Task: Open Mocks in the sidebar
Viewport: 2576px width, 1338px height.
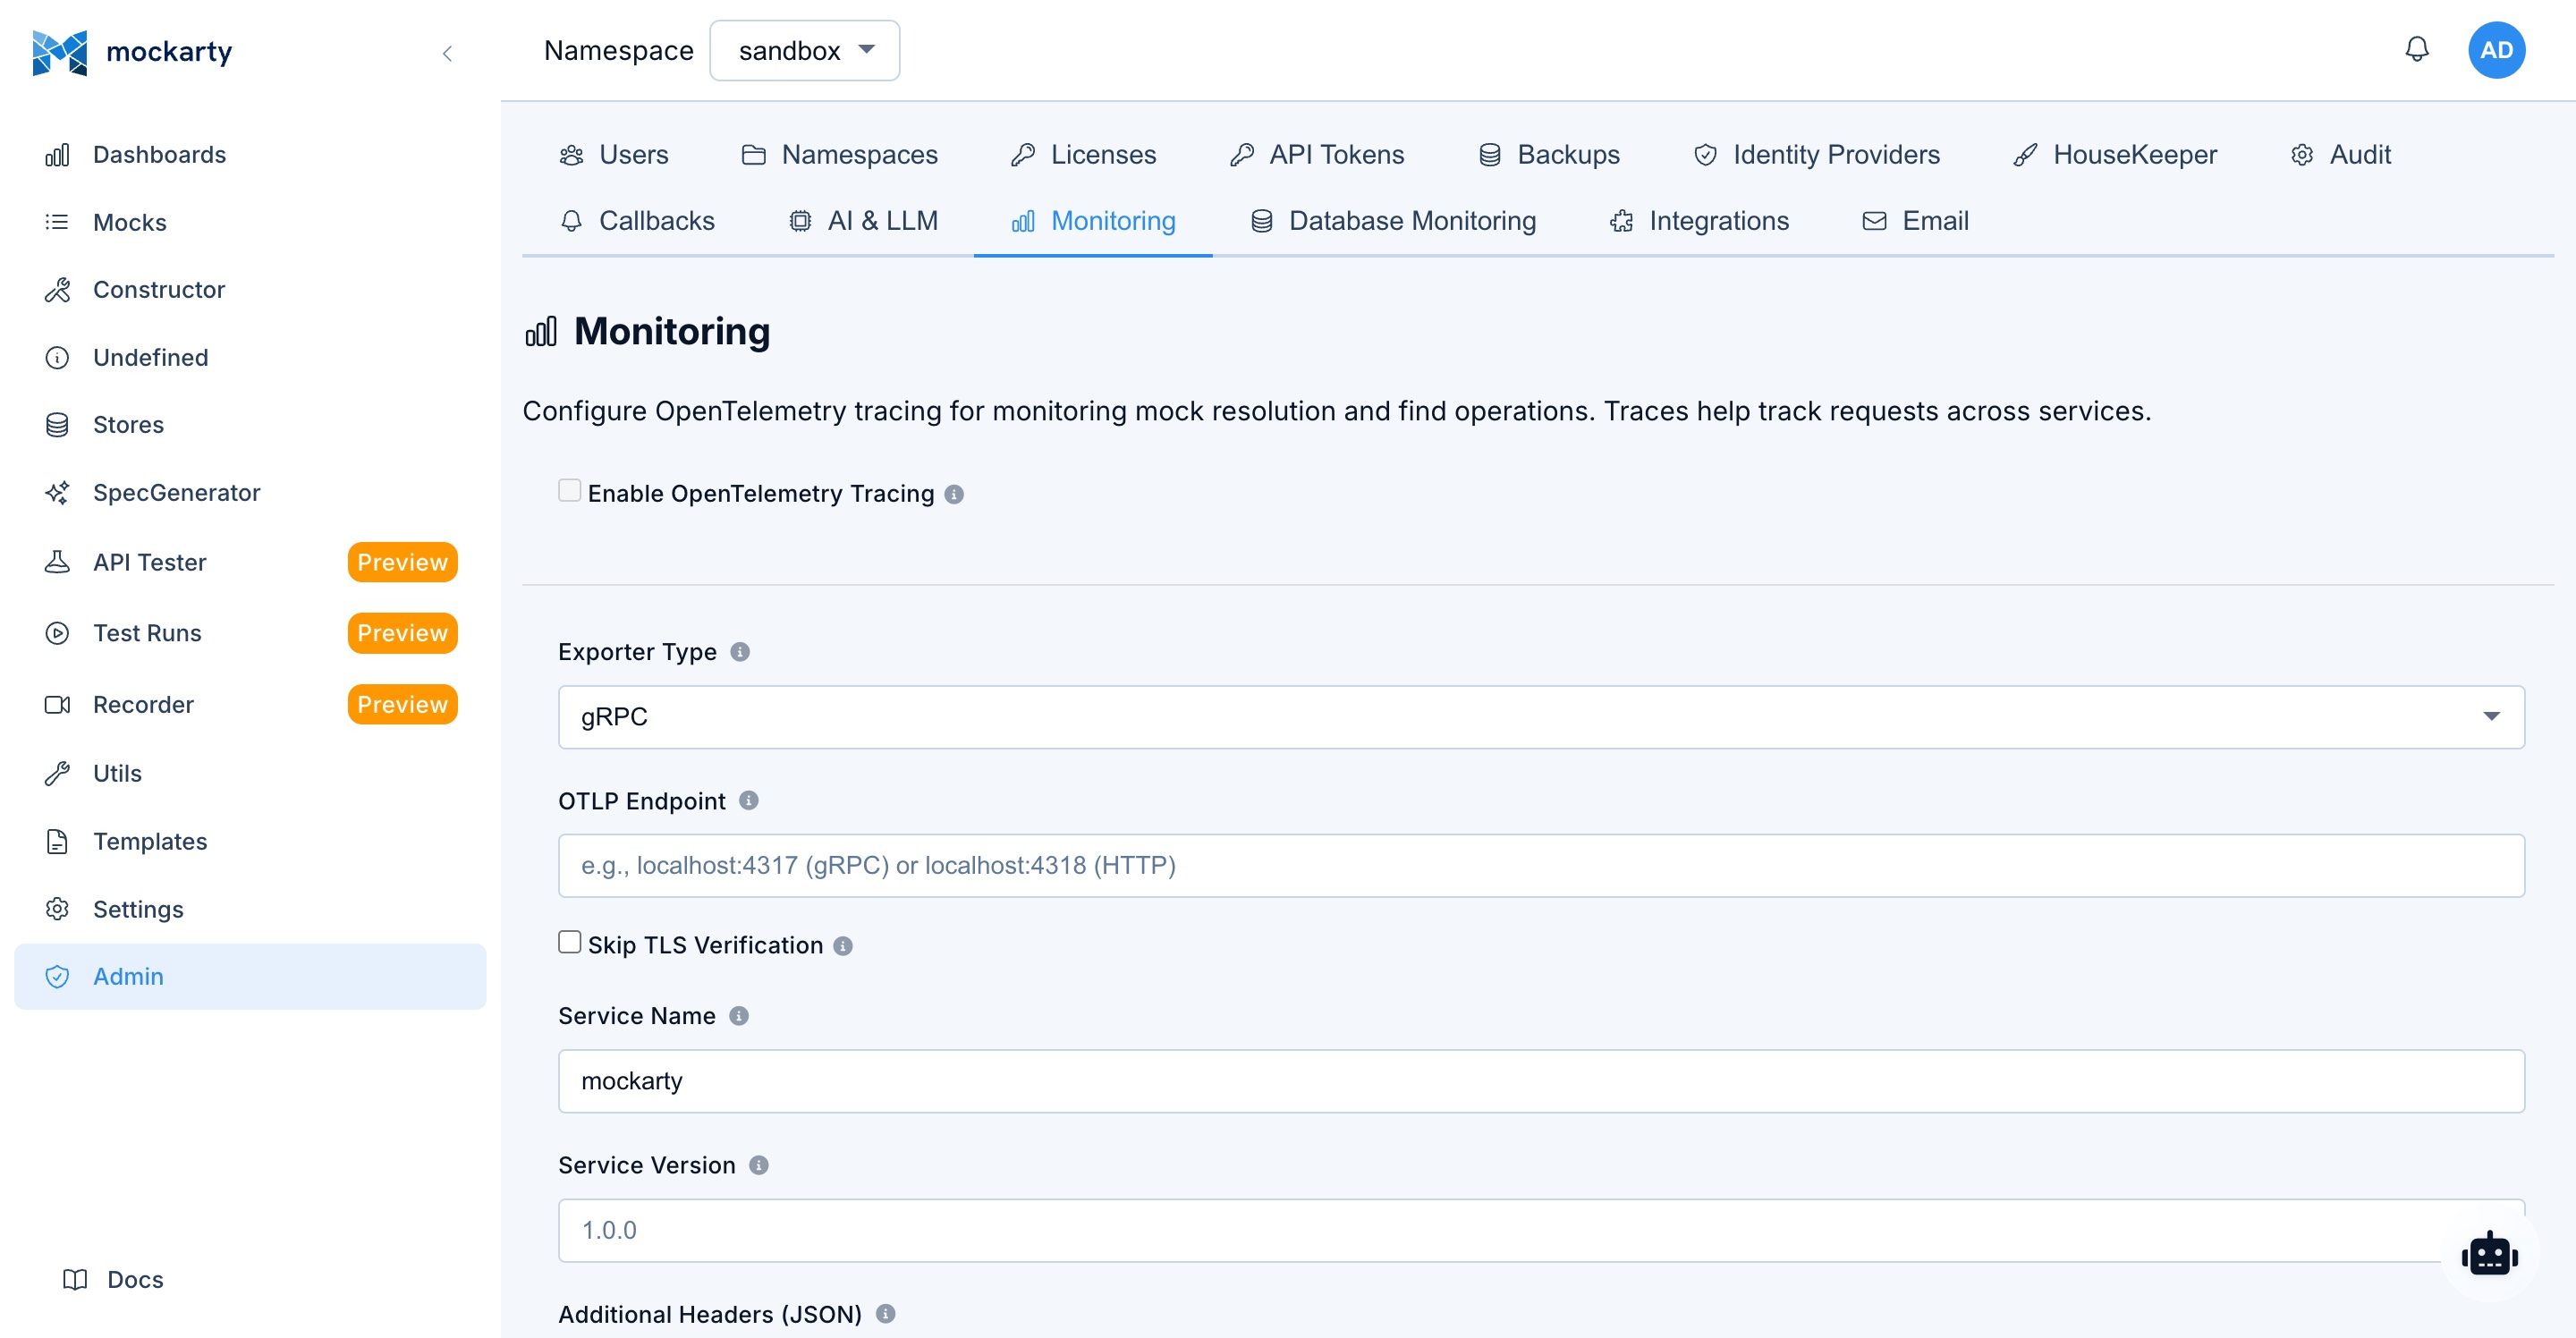Action: click(x=250, y=222)
